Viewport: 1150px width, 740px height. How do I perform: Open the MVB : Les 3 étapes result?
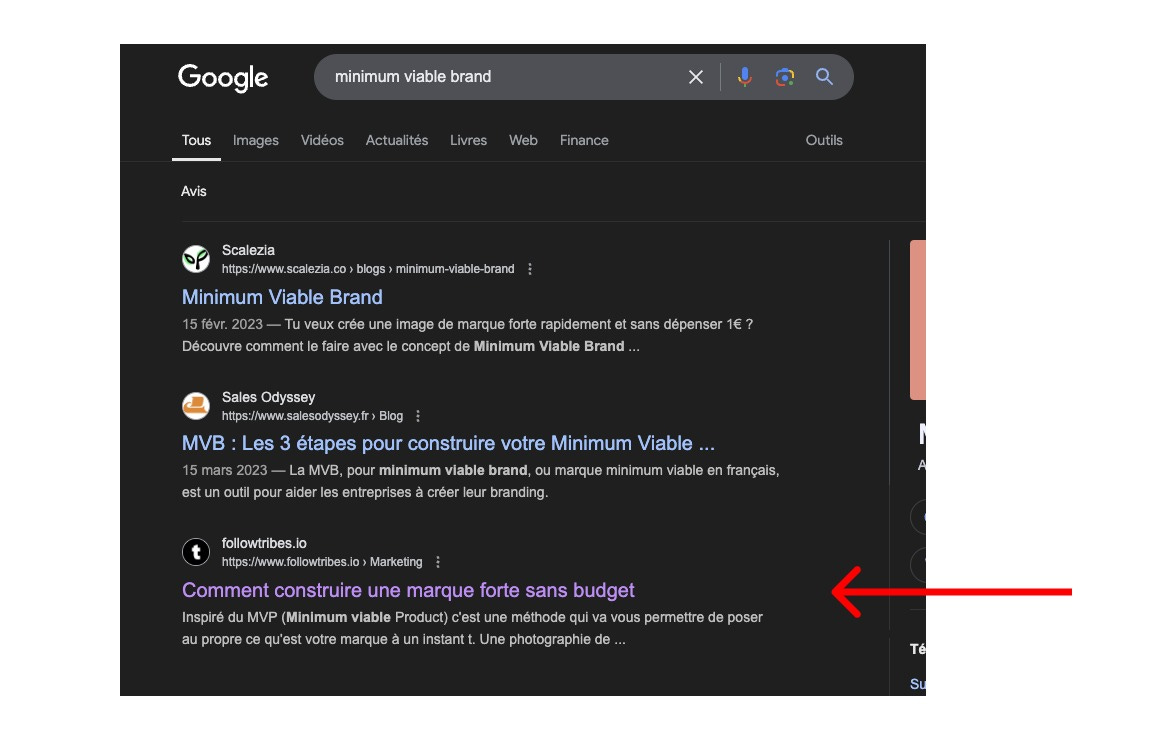pyautogui.click(x=448, y=444)
